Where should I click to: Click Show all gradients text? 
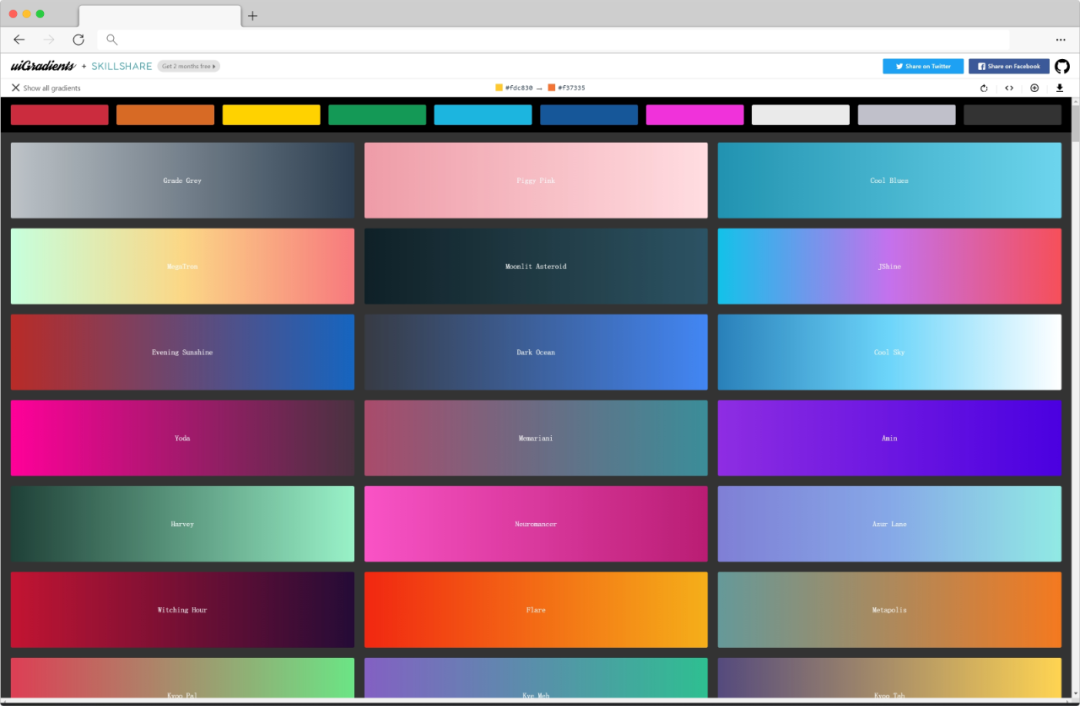click(52, 88)
